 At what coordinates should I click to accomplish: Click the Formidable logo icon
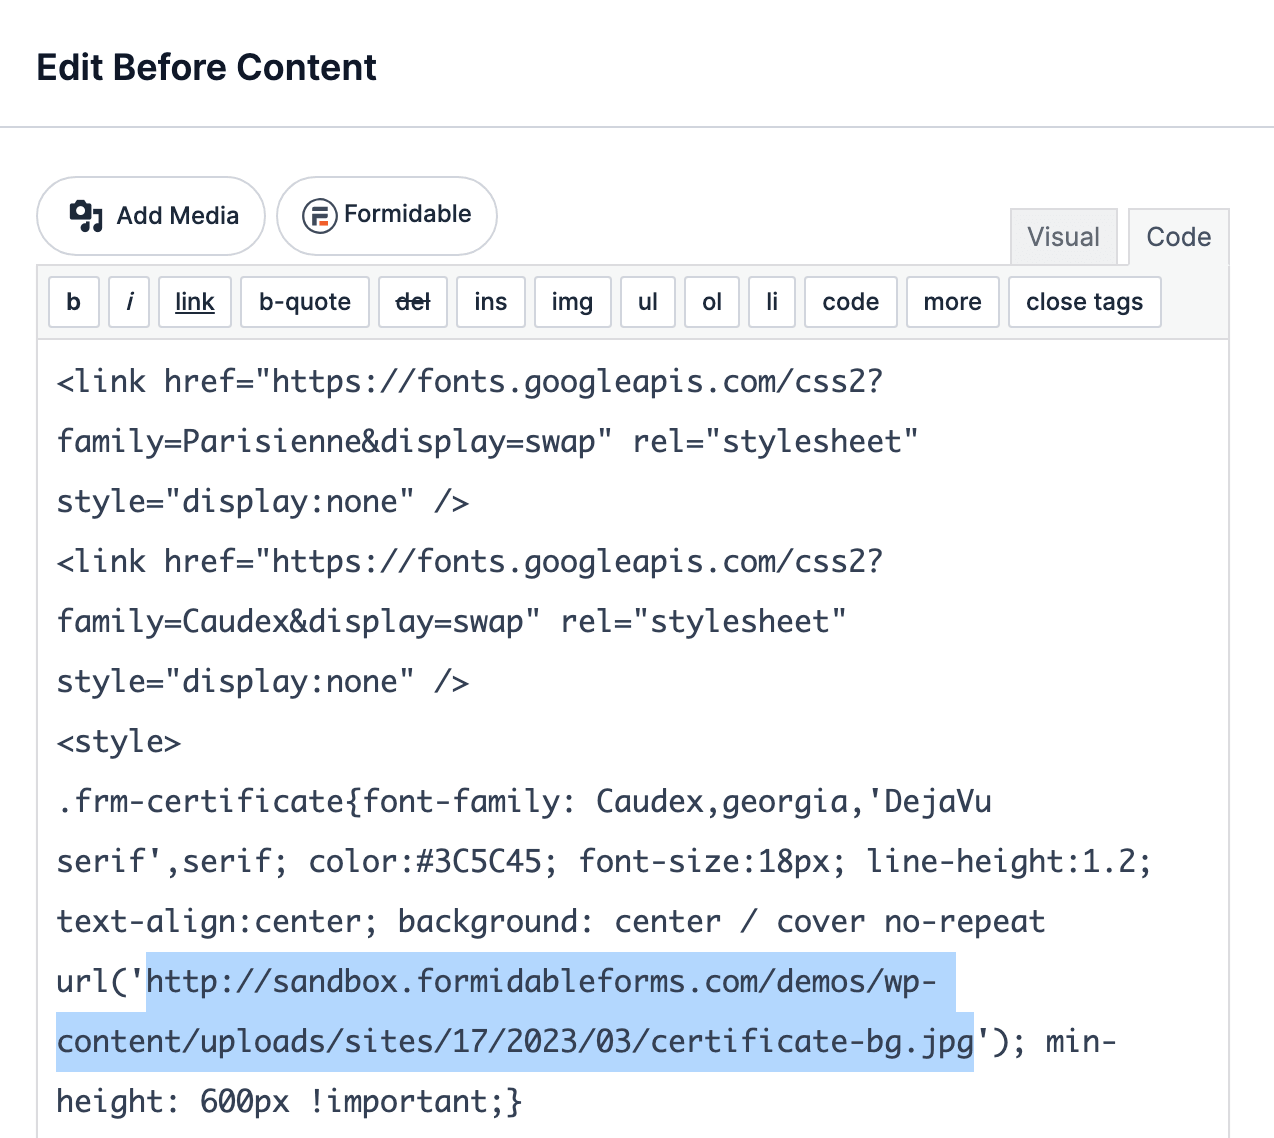(319, 215)
